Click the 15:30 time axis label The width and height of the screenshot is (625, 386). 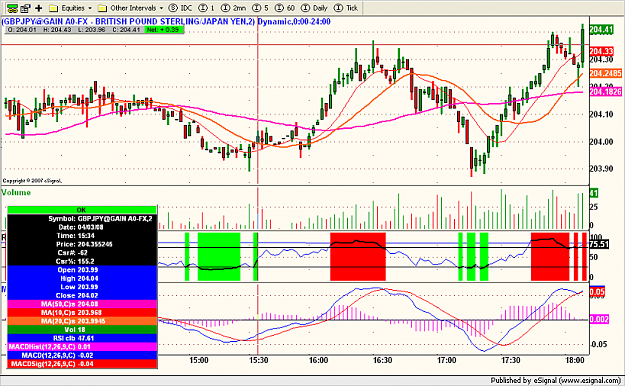(x=258, y=360)
